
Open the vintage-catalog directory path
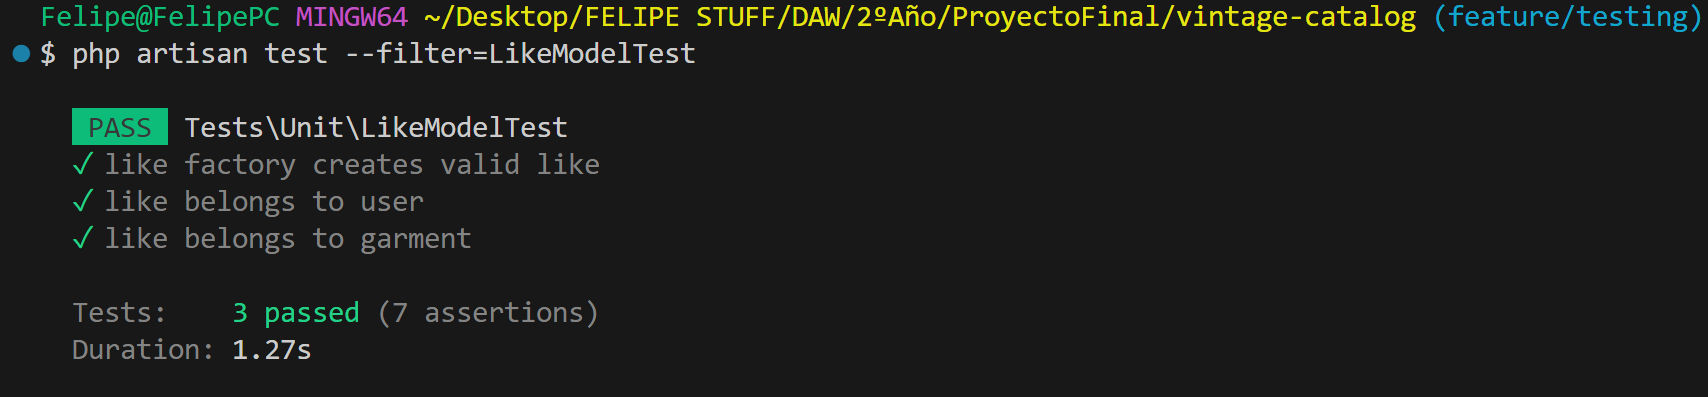click(921, 17)
